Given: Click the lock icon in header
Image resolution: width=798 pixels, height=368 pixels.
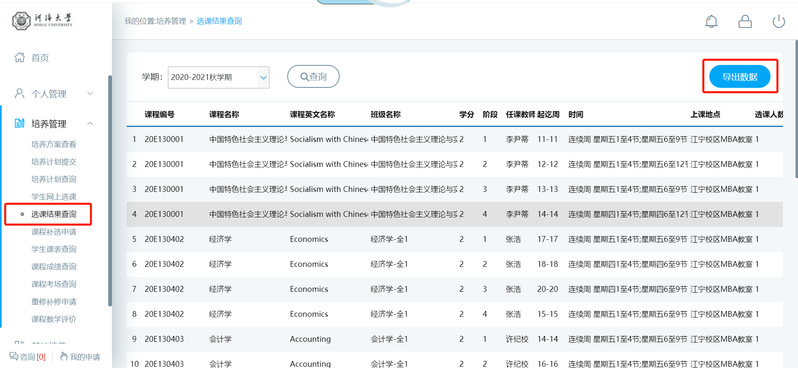Looking at the screenshot, I should tap(745, 21).
